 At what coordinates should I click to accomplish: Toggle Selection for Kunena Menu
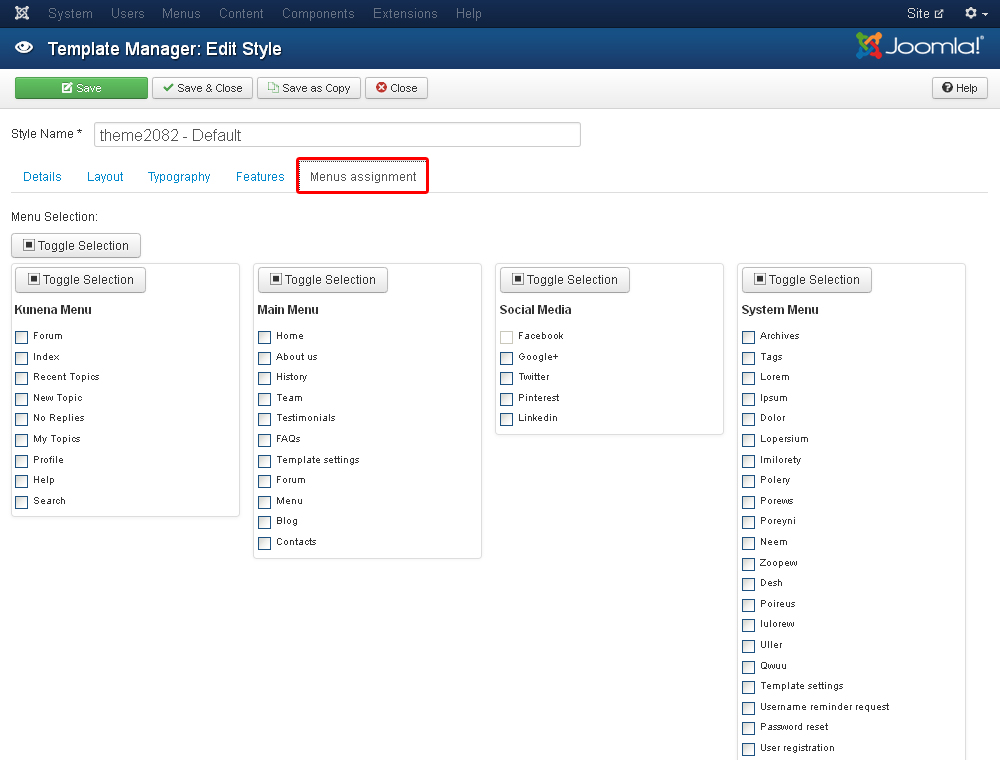81,280
